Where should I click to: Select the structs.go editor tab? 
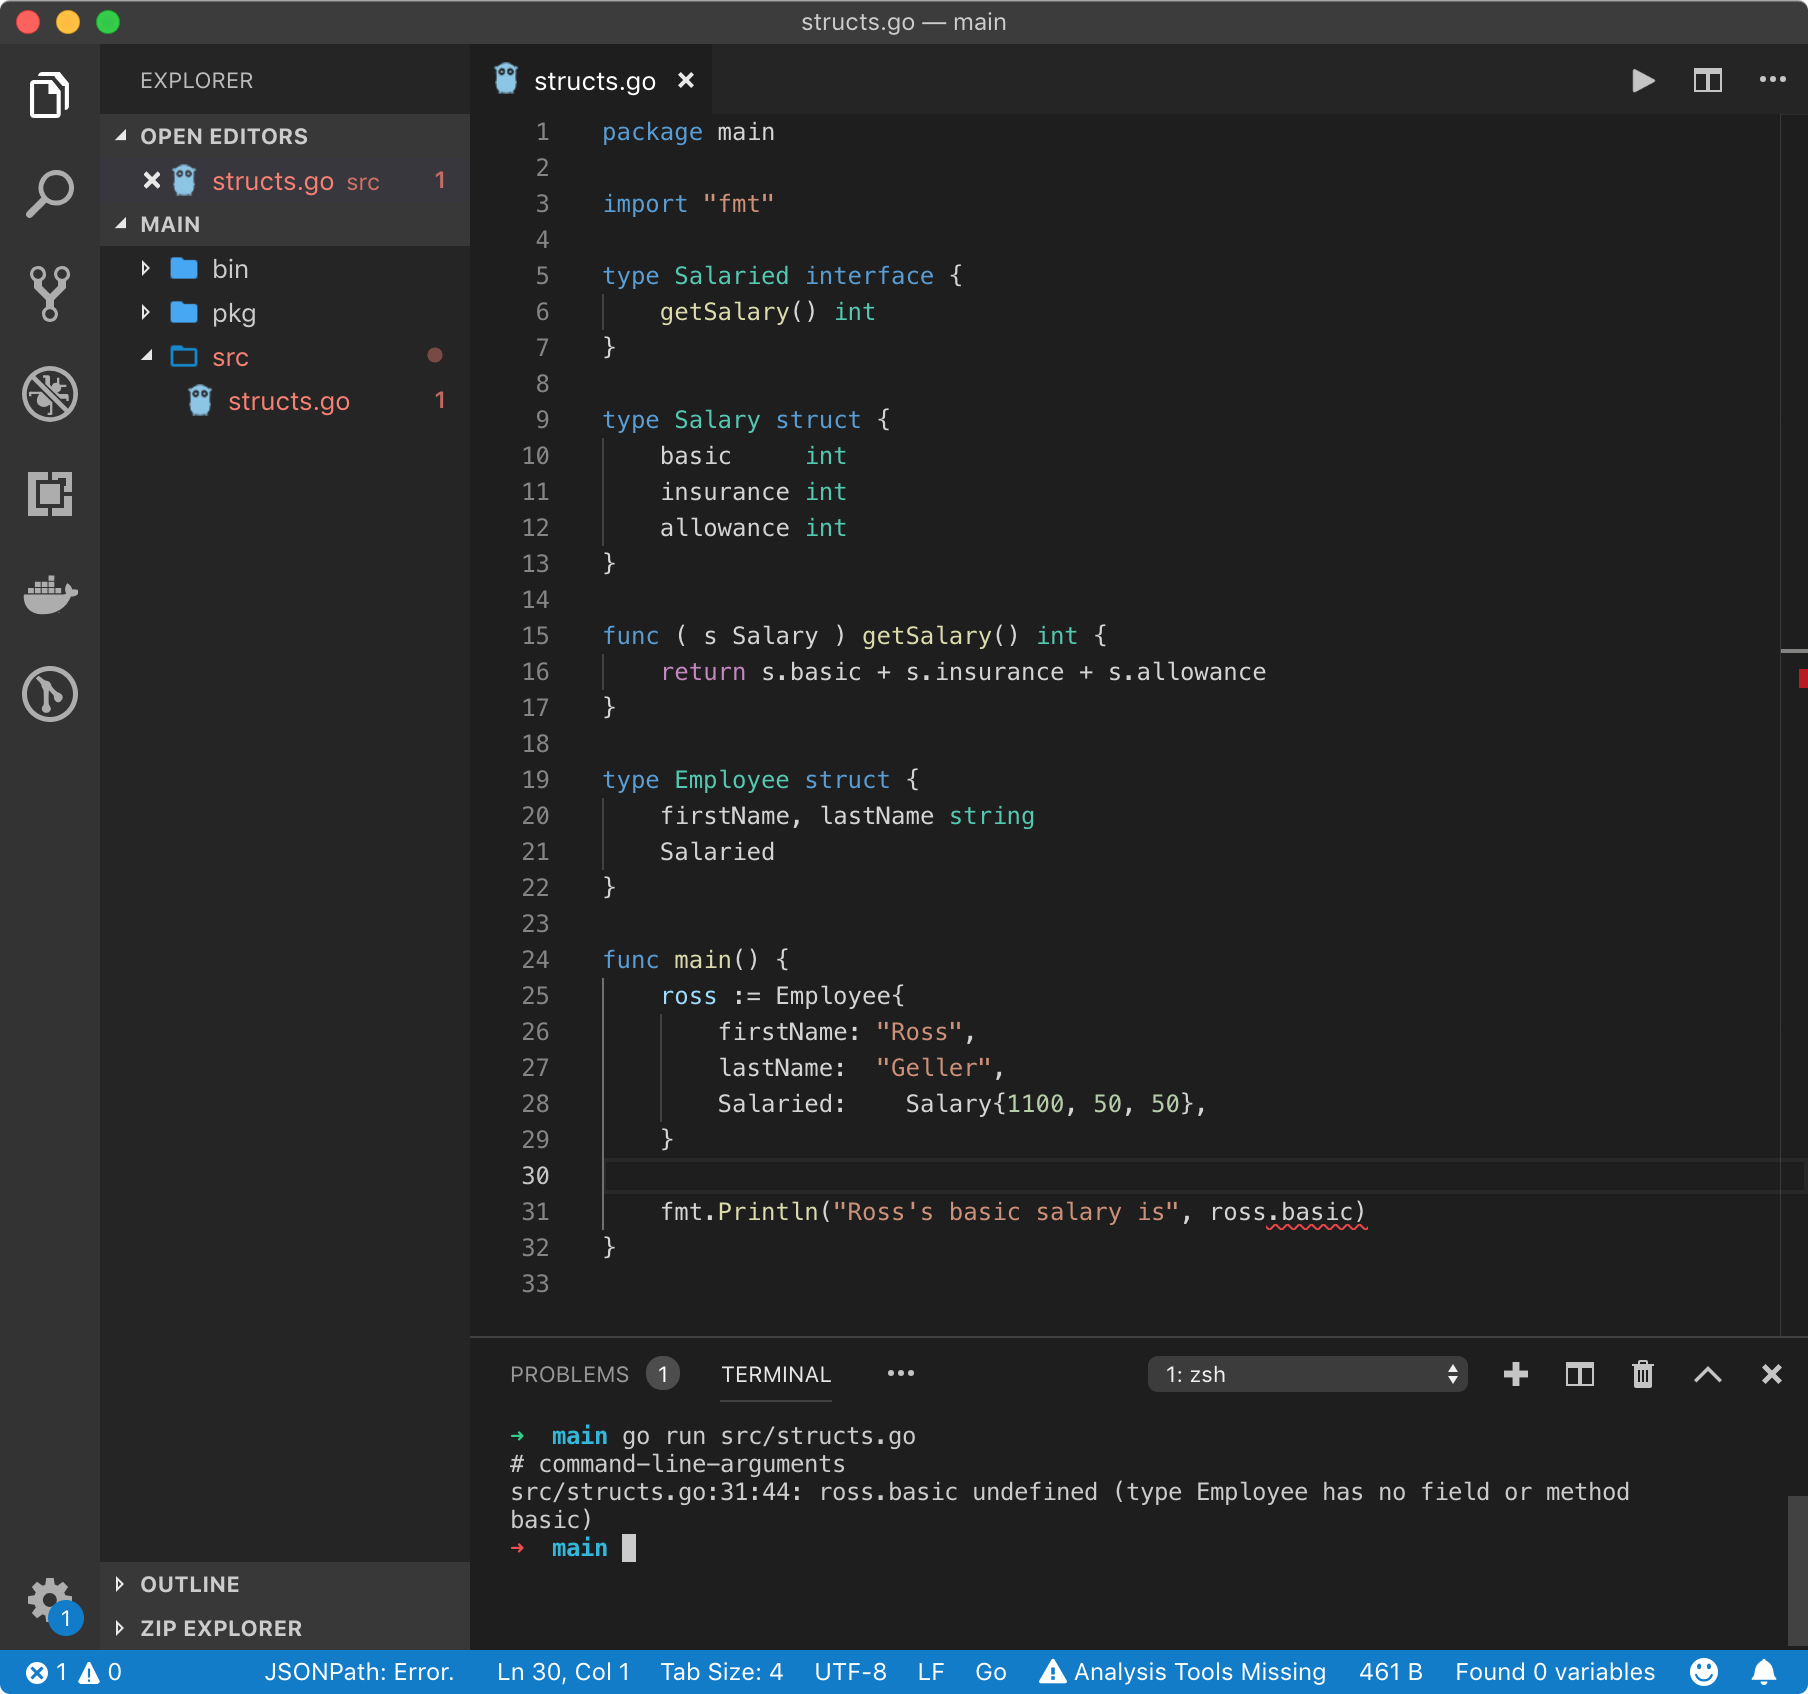594,80
